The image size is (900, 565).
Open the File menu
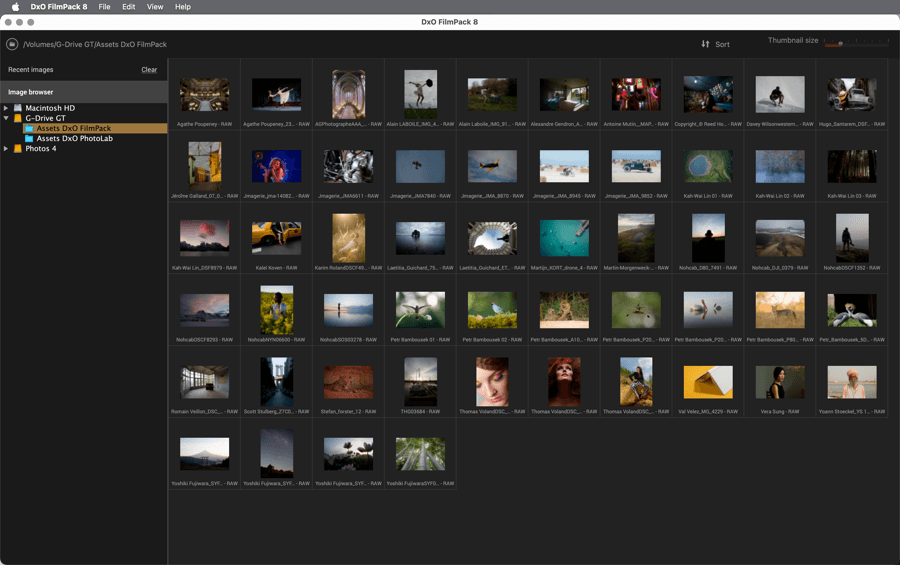104,7
